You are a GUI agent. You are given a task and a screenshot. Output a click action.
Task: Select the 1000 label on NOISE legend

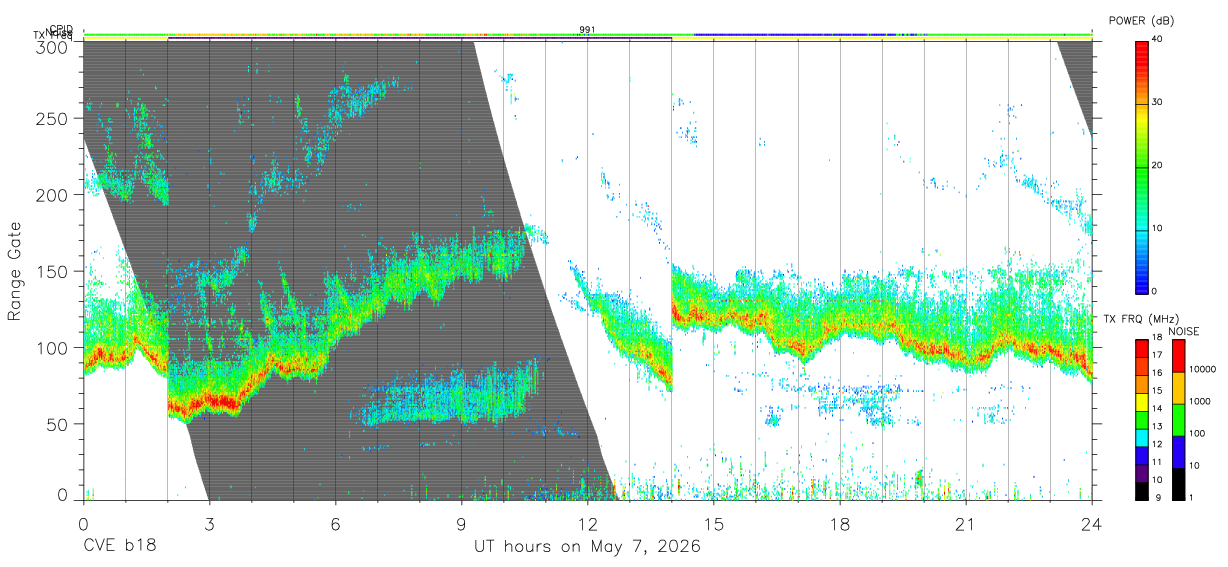point(1198,401)
